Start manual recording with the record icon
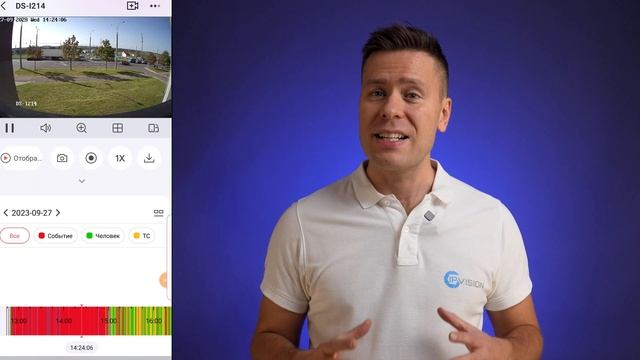The height and width of the screenshot is (360, 640). click(x=91, y=158)
